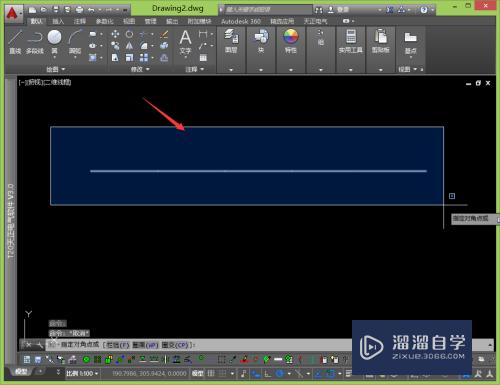Open the Layers (图层) panel button

[x=231, y=41]
